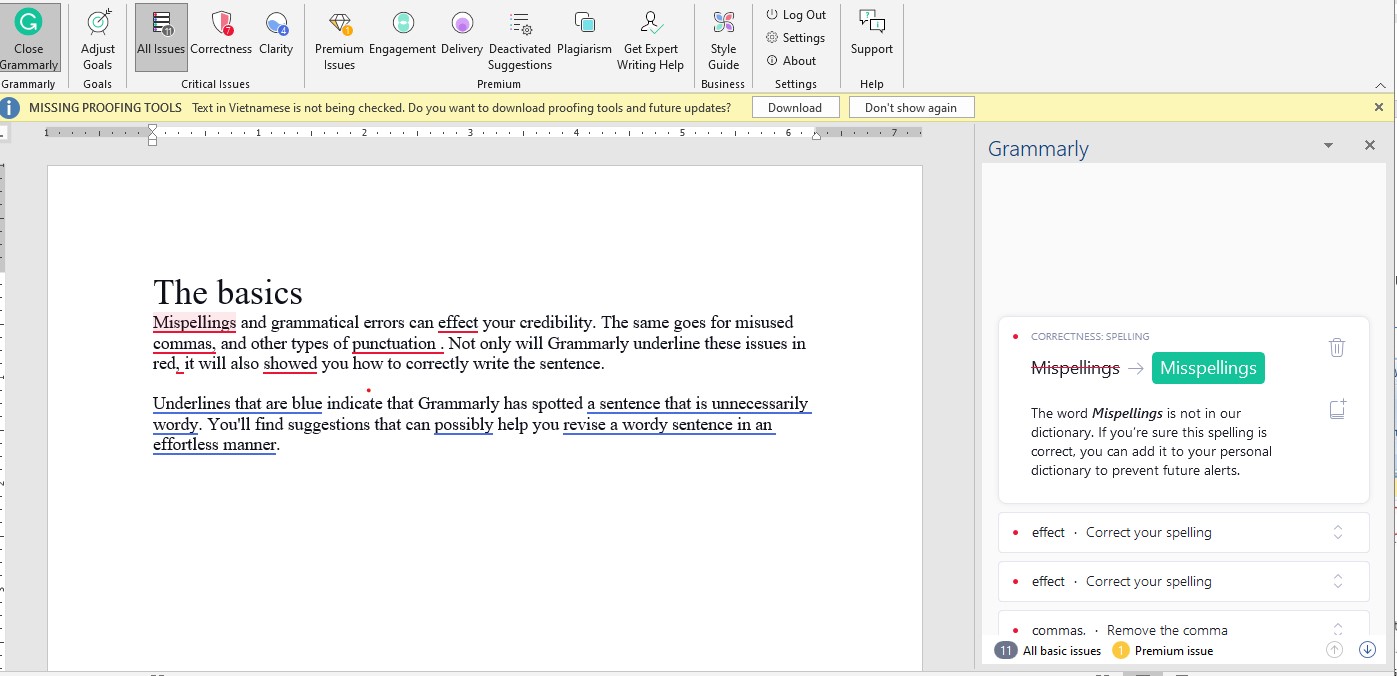The height and width of the screenshot is (676, 1397).
Task: Click the underlined word possibly
Action: click(x=463, y=425)
